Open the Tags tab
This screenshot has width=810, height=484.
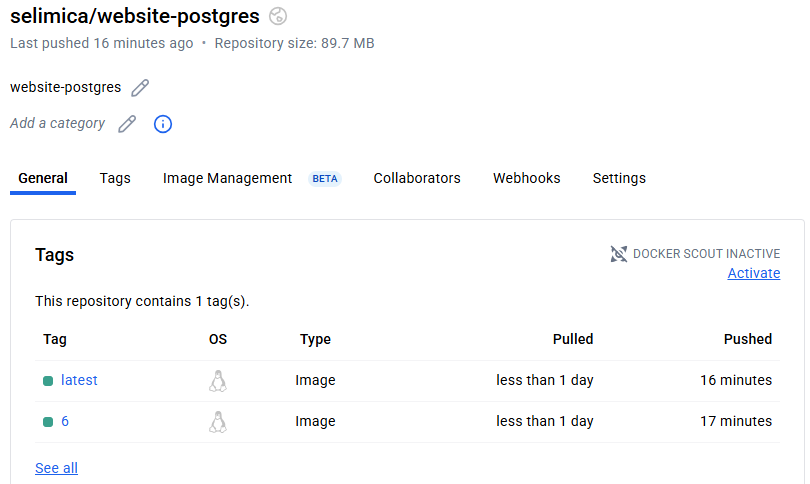point(115,179)
